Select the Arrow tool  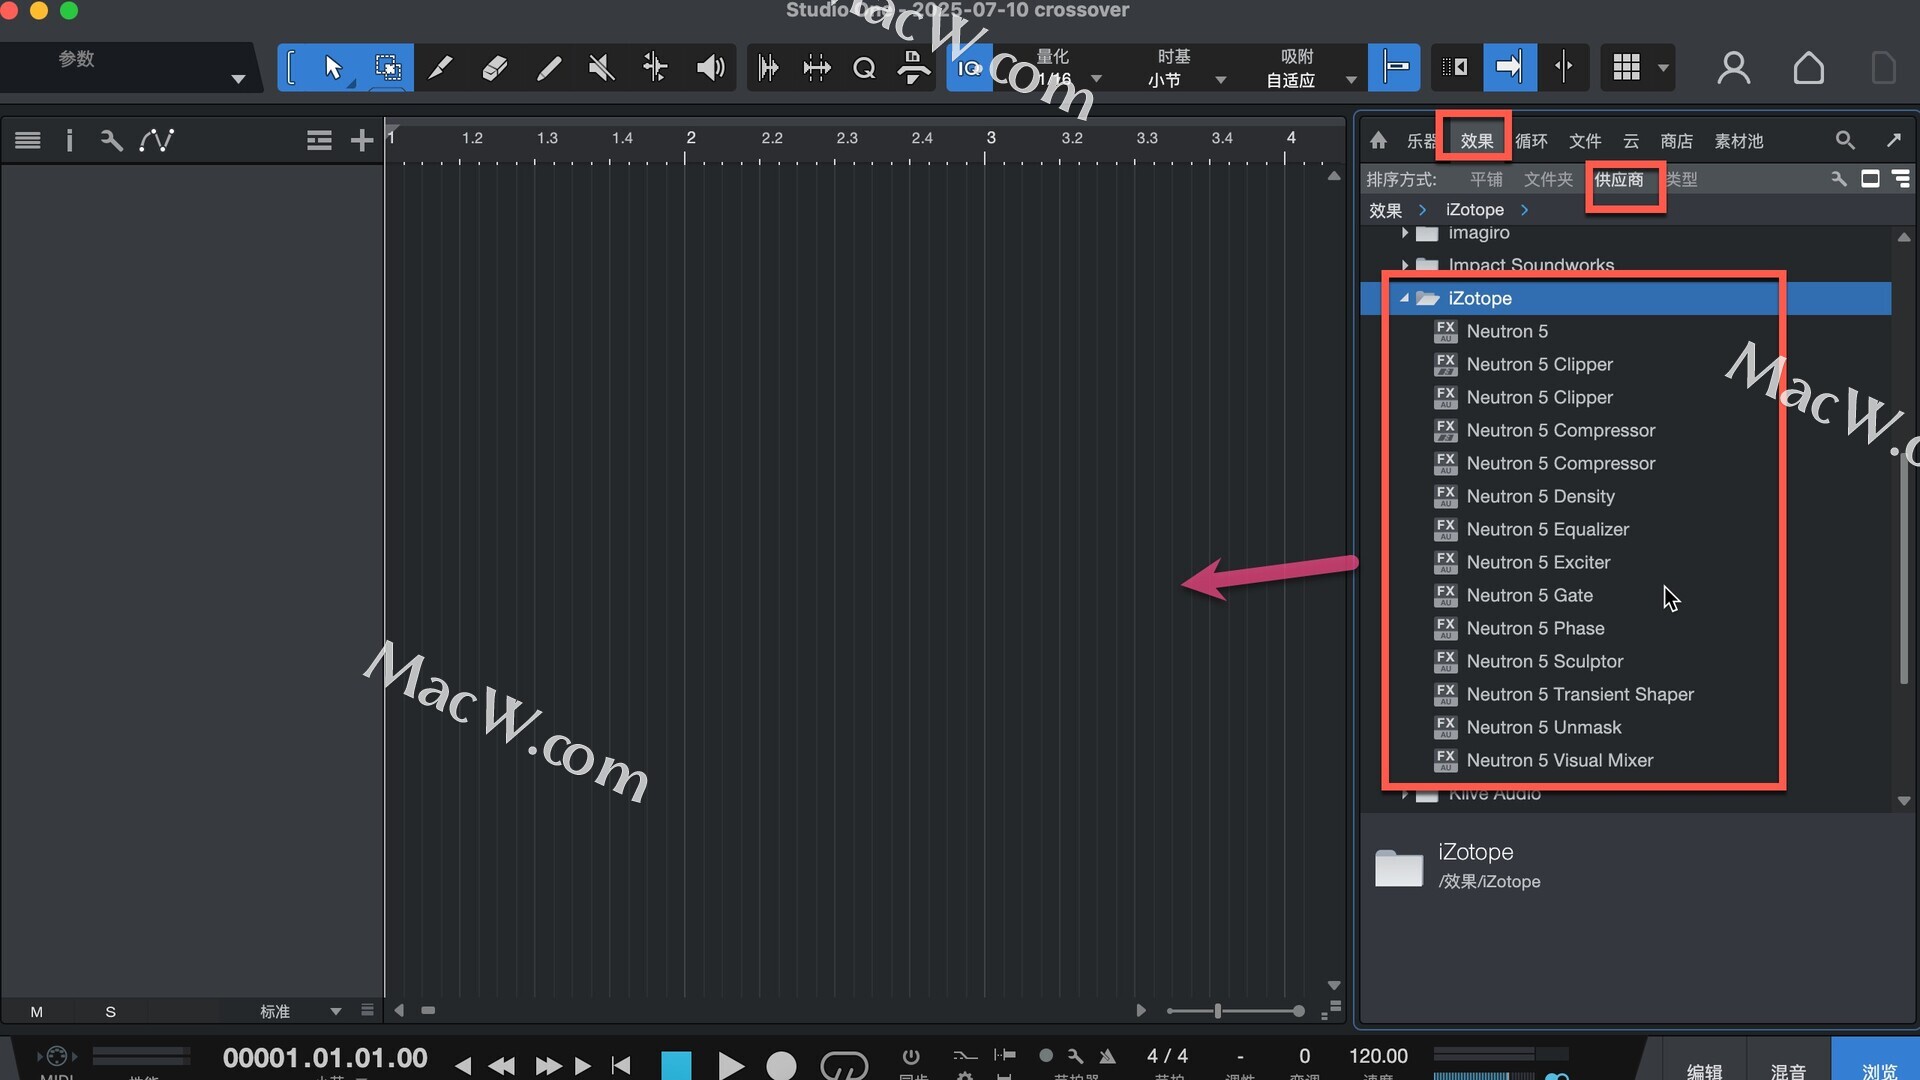point(333,68)
